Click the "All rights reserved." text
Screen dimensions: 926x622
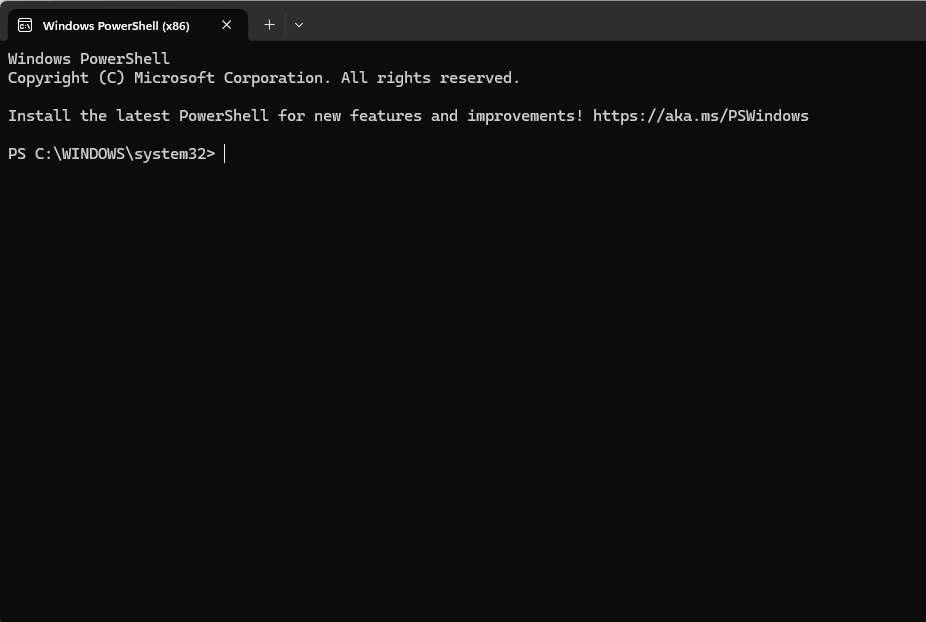coord(430,78)
